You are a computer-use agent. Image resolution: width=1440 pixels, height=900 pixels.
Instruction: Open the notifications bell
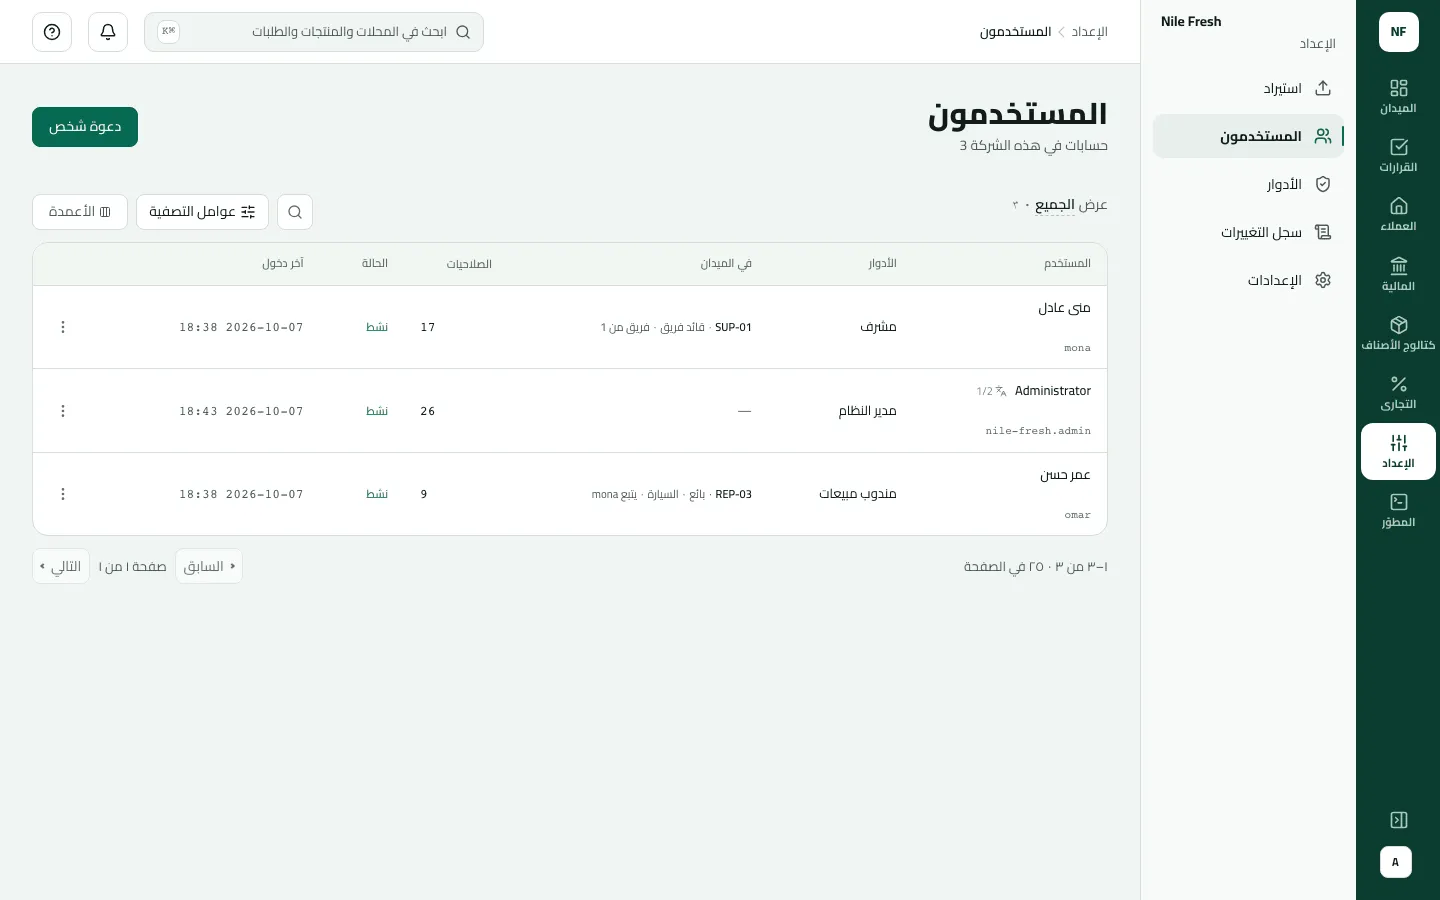108,32
